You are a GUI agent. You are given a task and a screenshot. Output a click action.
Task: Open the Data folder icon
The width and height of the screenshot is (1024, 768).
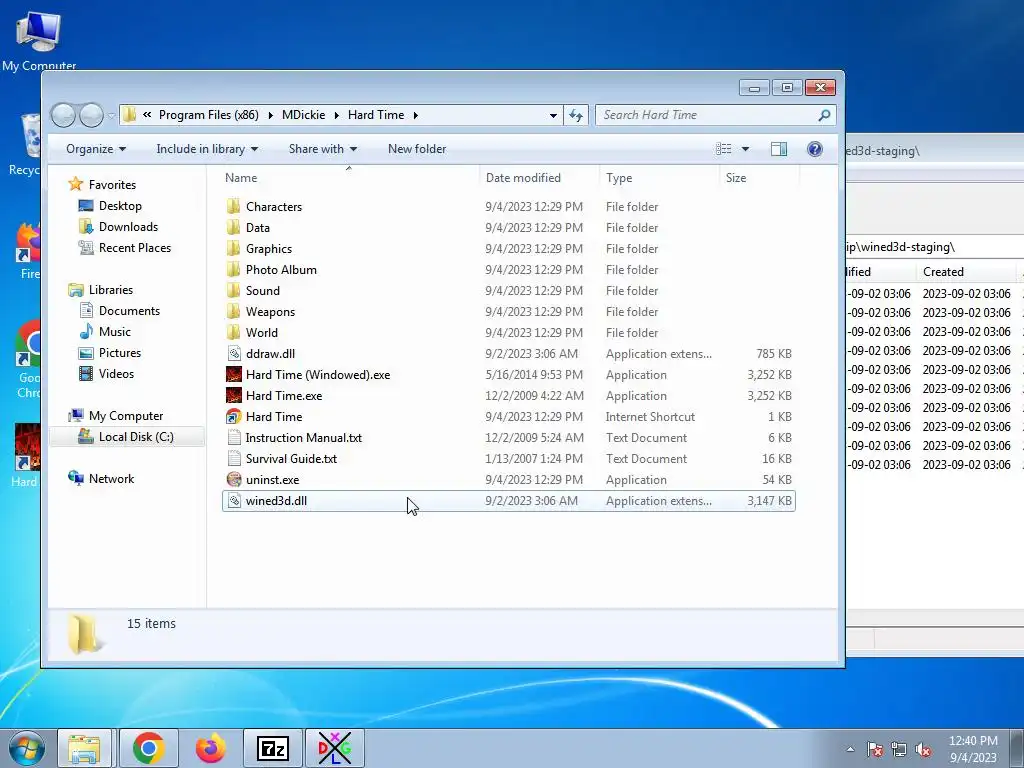(x=234, y=228)
